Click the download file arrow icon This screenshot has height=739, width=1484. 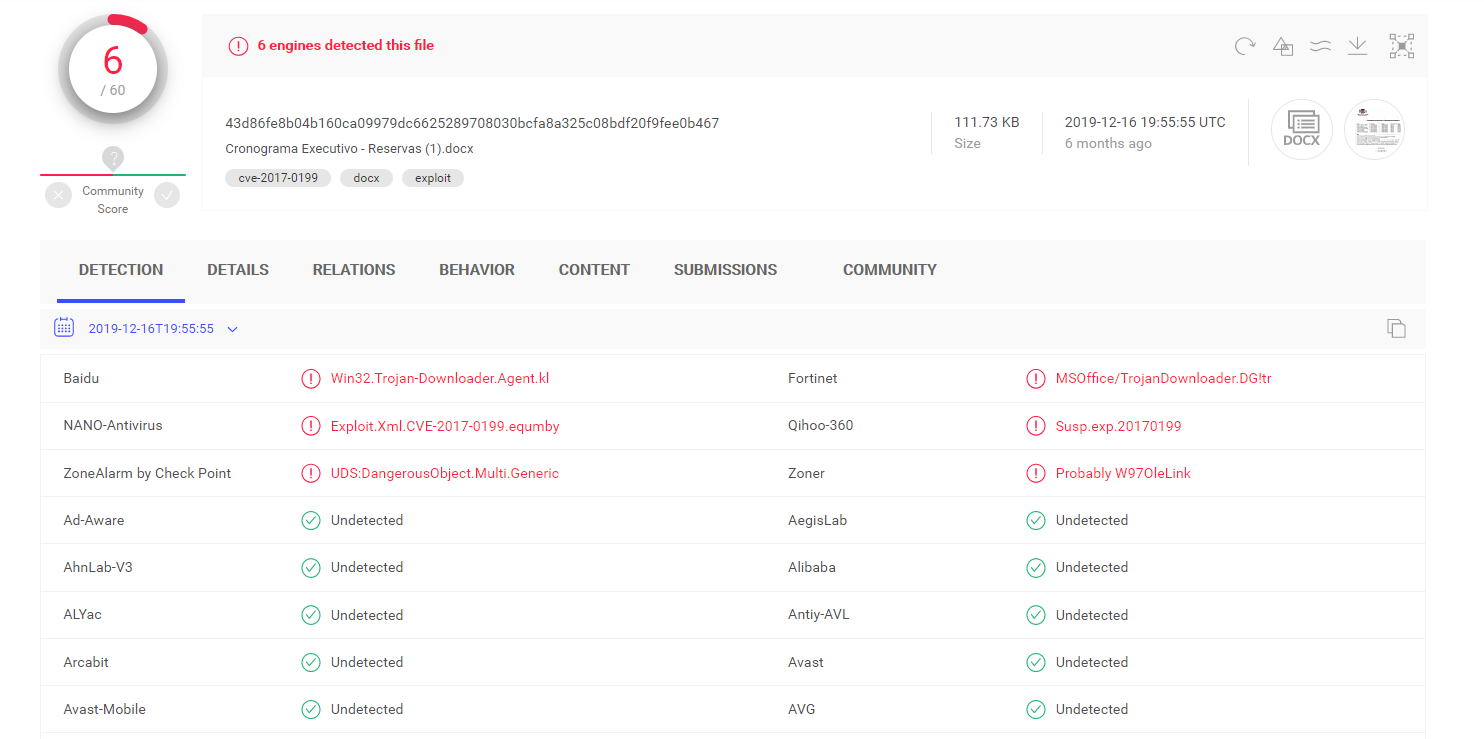pyautogui.click(x=1357, y=46)
